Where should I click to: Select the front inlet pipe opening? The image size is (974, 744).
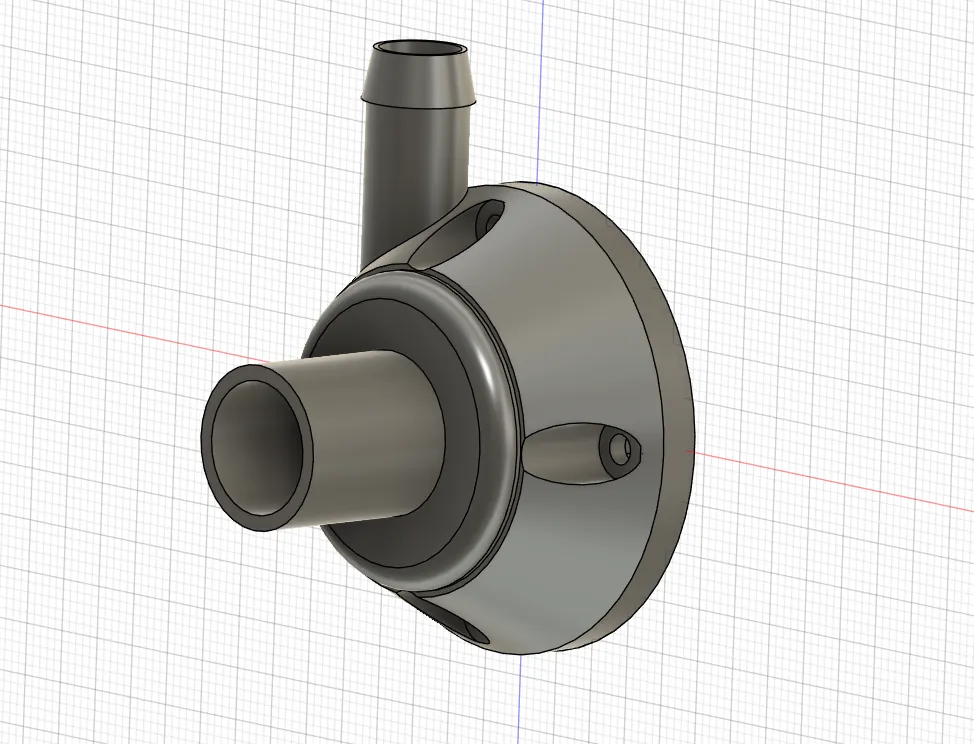point(257,447)
